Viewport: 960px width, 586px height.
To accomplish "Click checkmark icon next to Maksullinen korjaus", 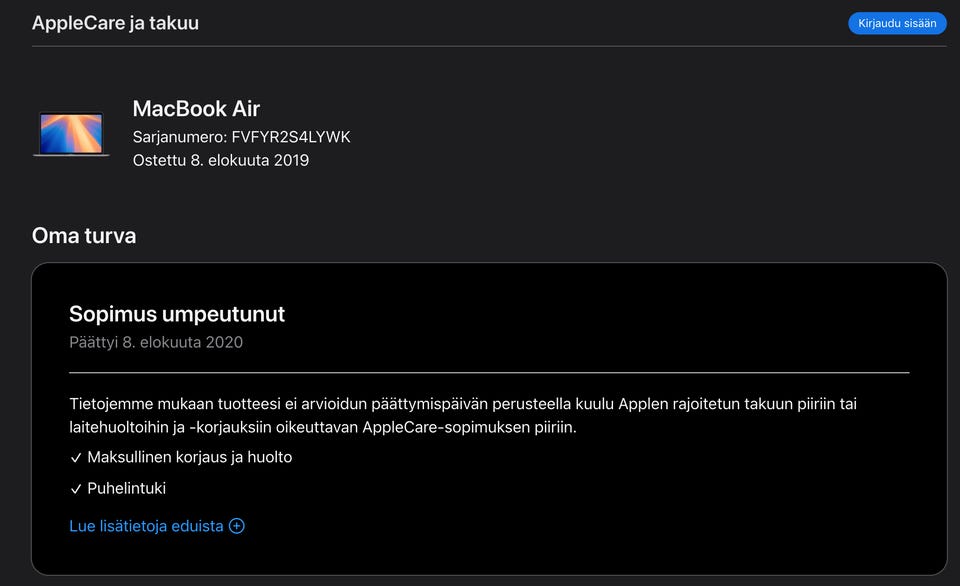I will tap(76, 458).
